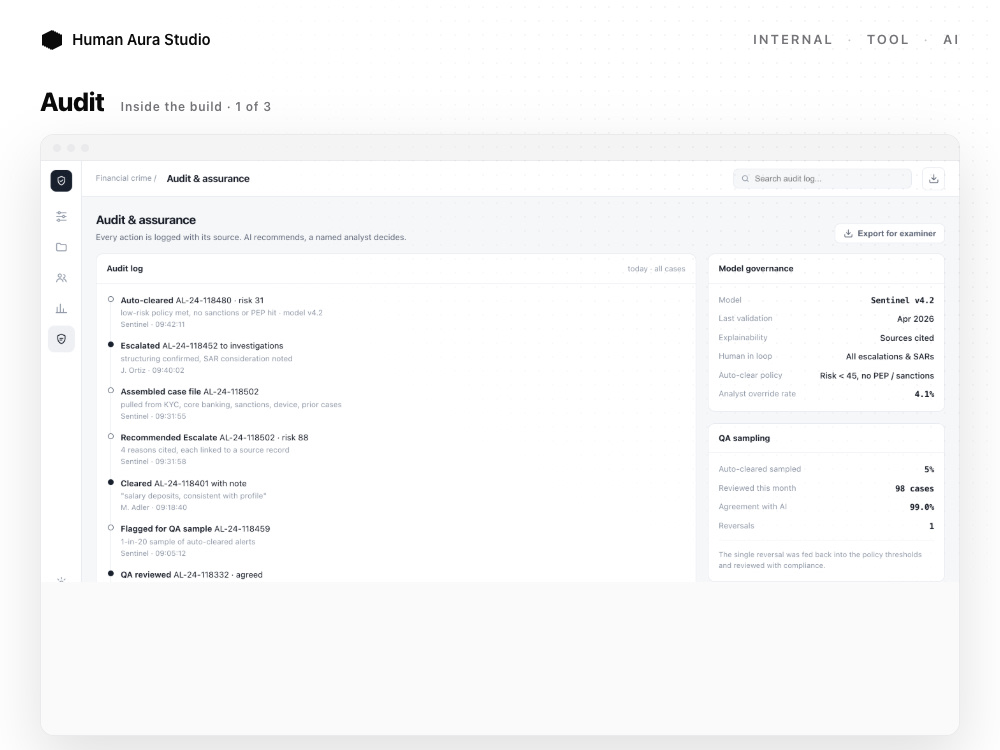1000x750 pixels.
Task: Click the Sentinel v4.2 model value
Action: click(x=902, y=300)
